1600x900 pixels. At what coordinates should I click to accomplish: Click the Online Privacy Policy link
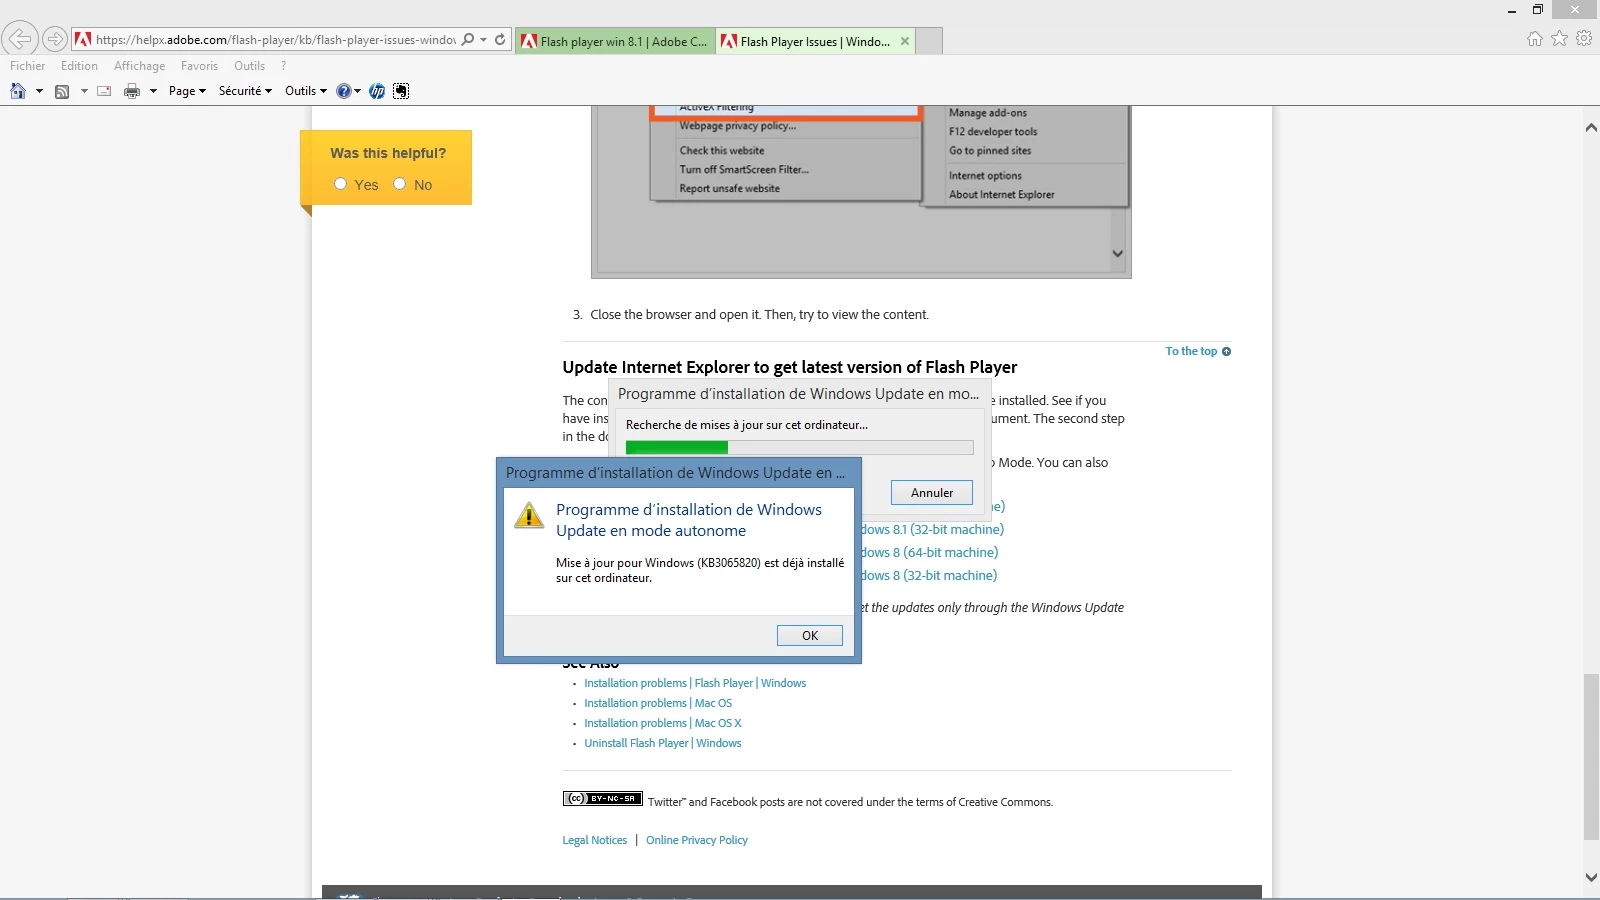pos(697,840)
